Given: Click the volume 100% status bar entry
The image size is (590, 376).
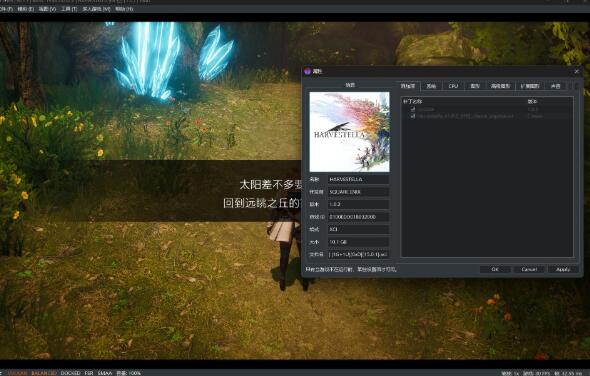Looking at the screenshot, I should [x=128, y=373].
